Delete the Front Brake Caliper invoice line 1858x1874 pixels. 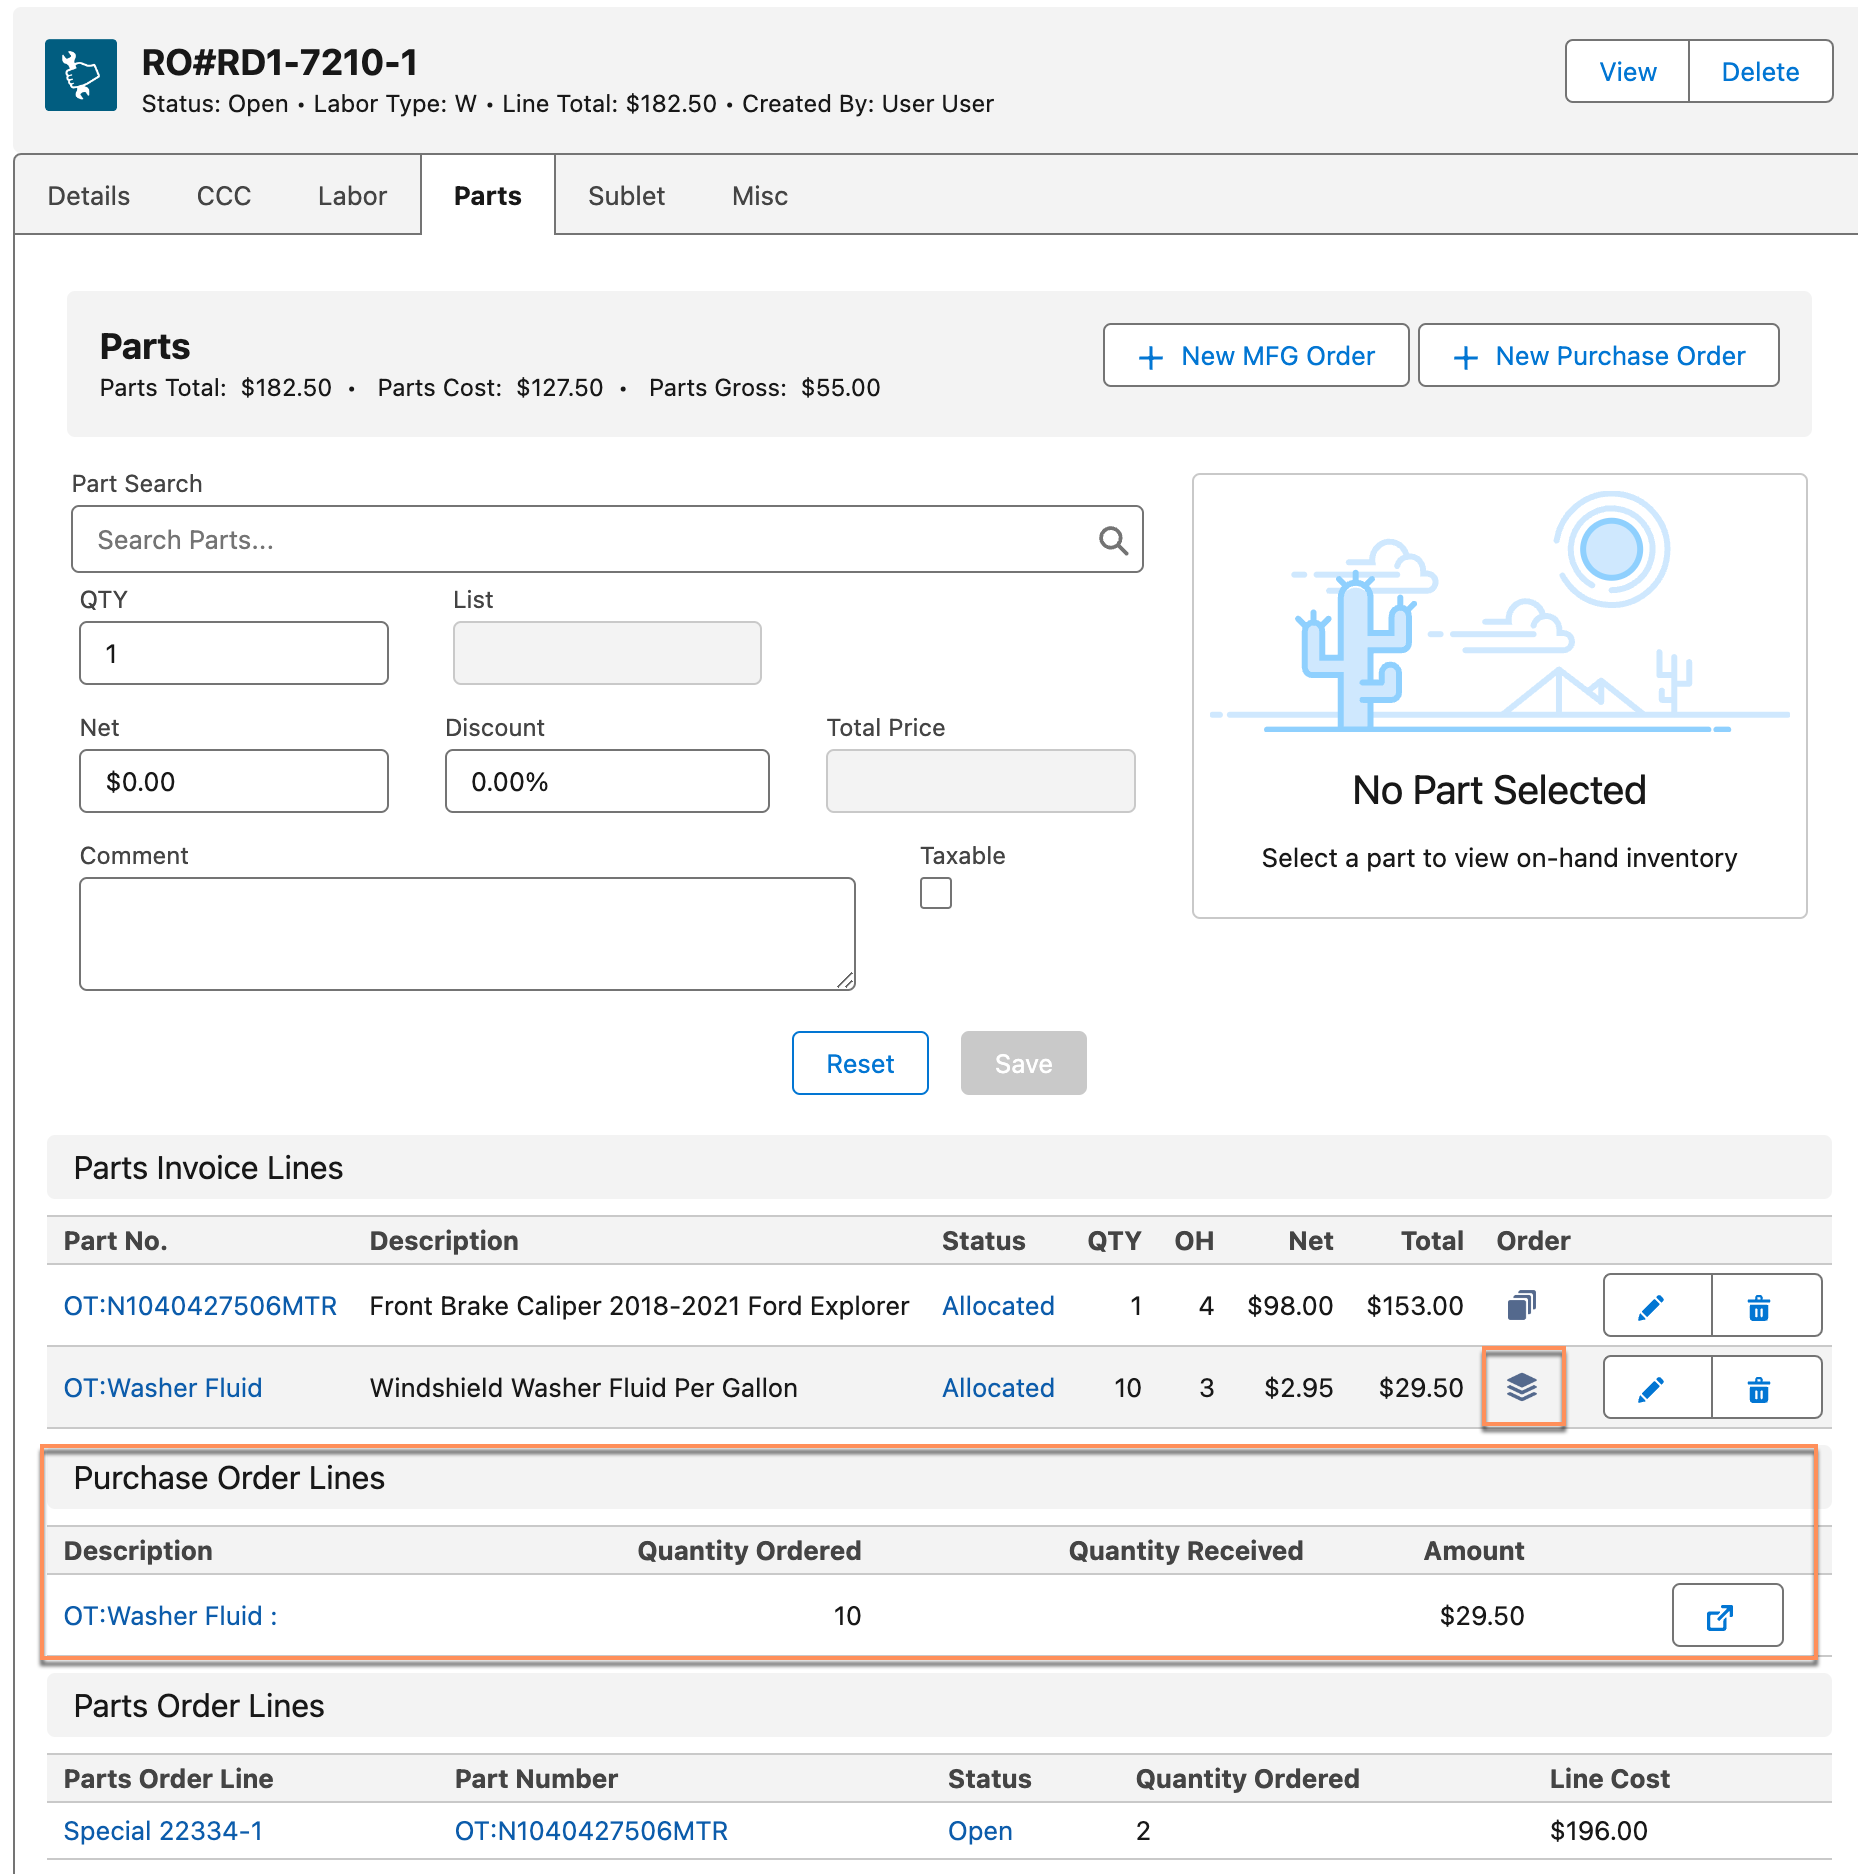pos(1765,1305)
